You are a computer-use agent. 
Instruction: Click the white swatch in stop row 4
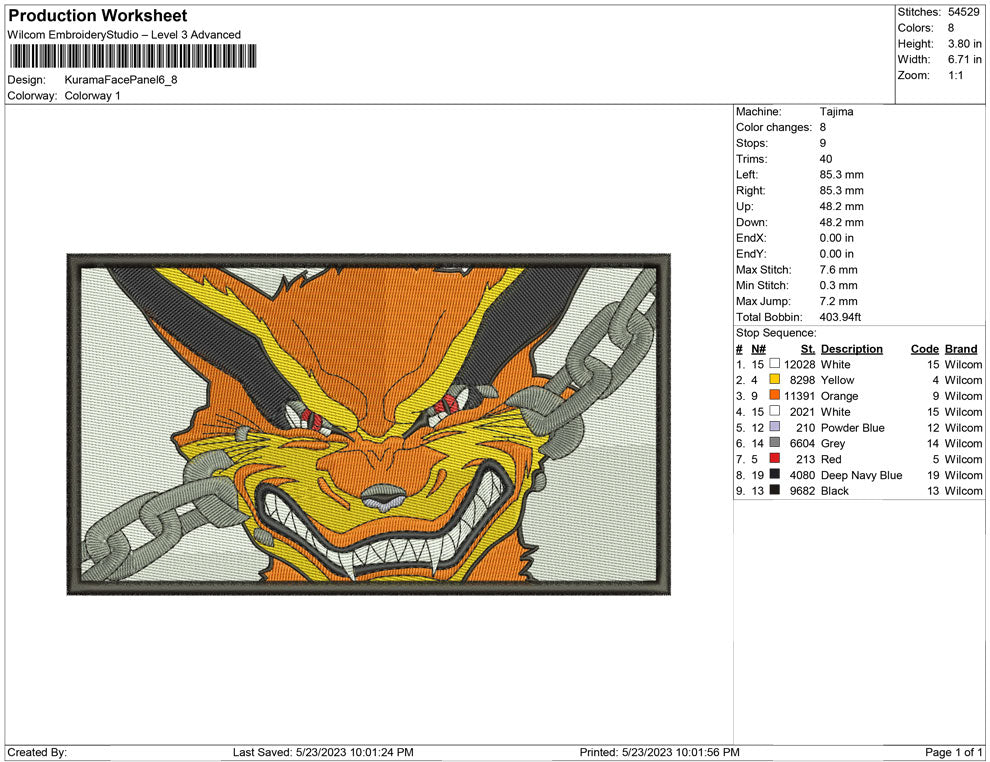[x=774, y=411]
